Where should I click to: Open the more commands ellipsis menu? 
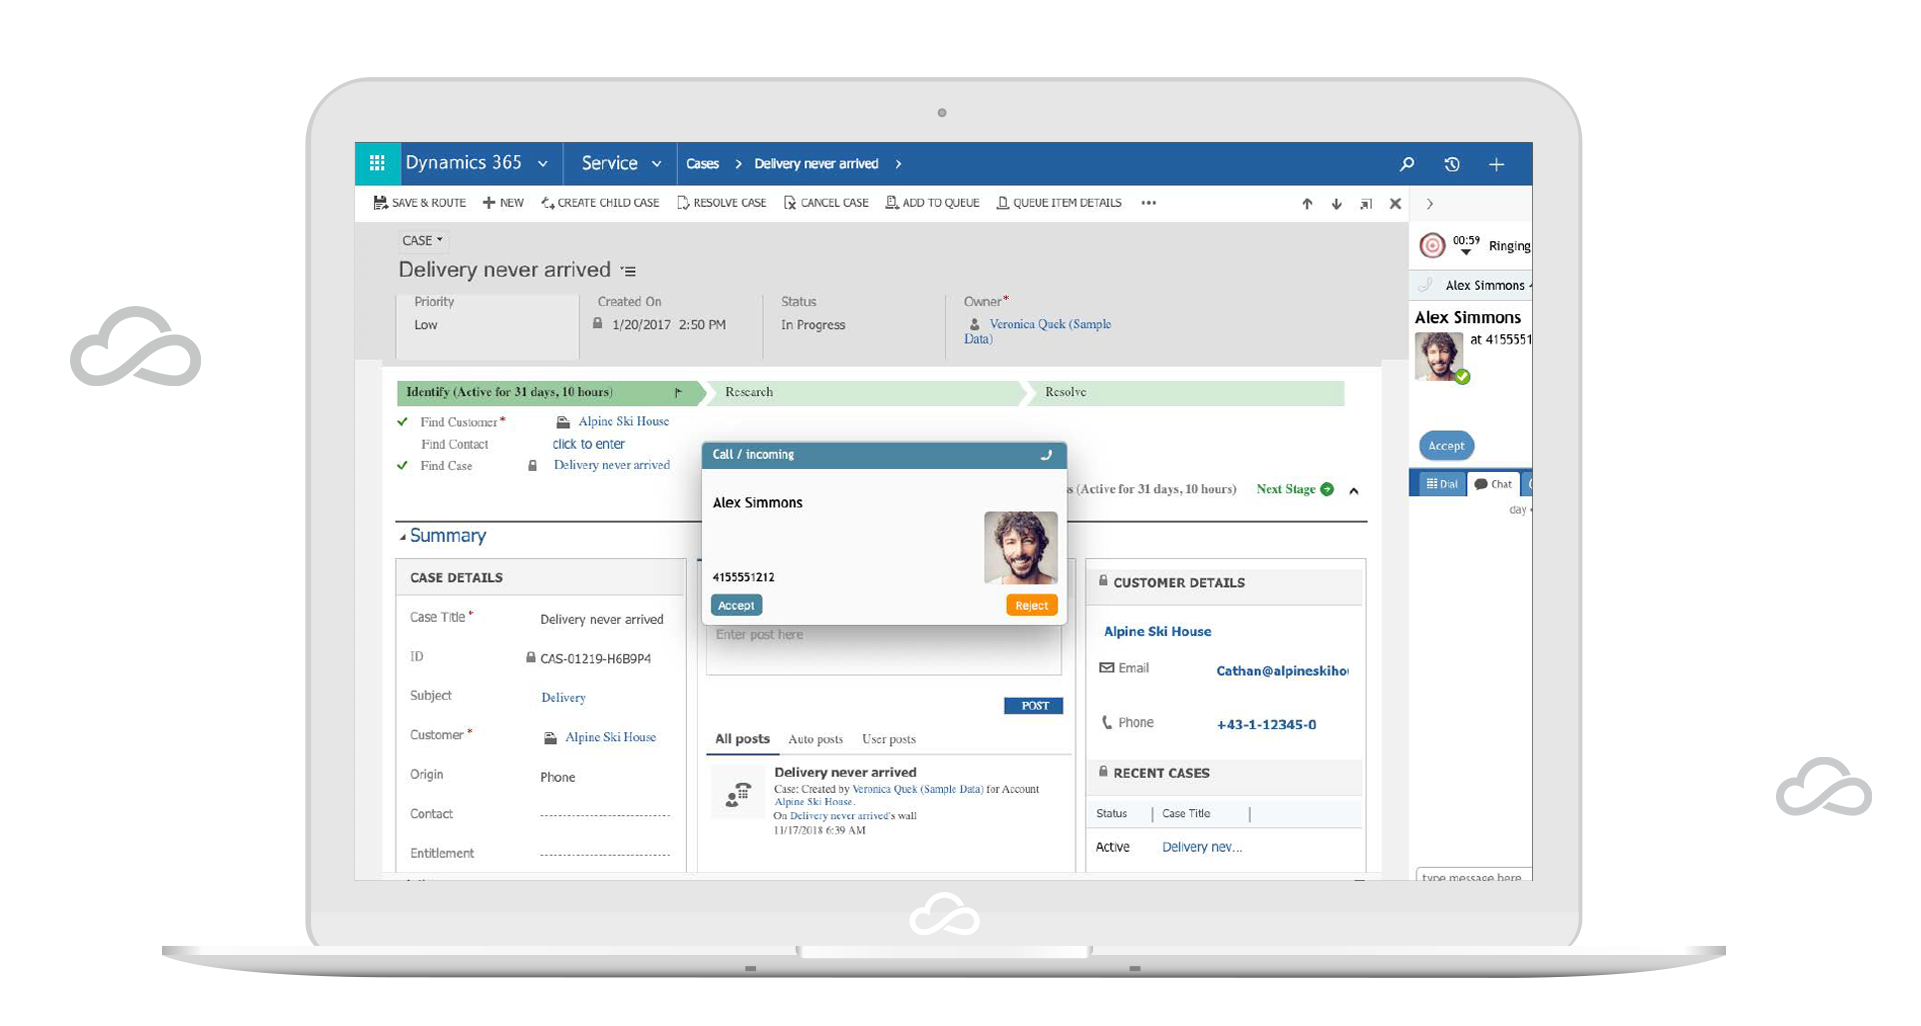1149,203
